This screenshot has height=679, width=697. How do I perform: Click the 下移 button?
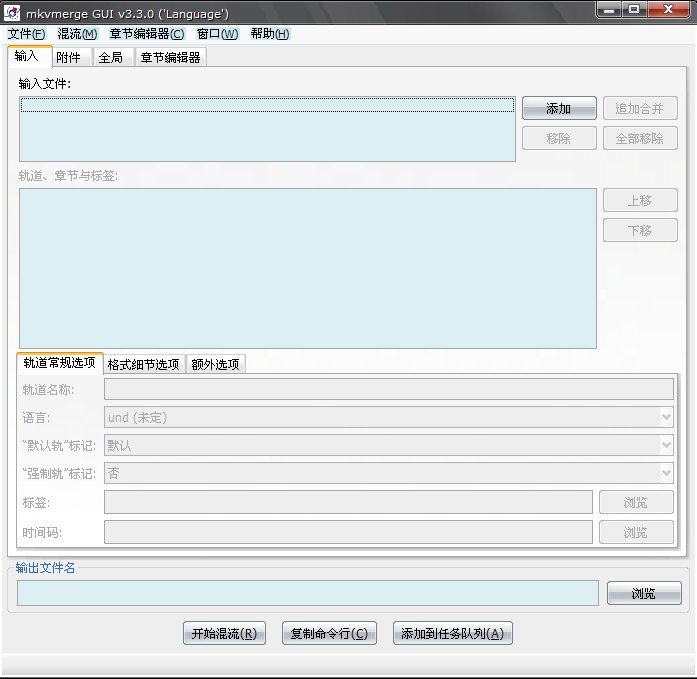[x=640, y=230]
